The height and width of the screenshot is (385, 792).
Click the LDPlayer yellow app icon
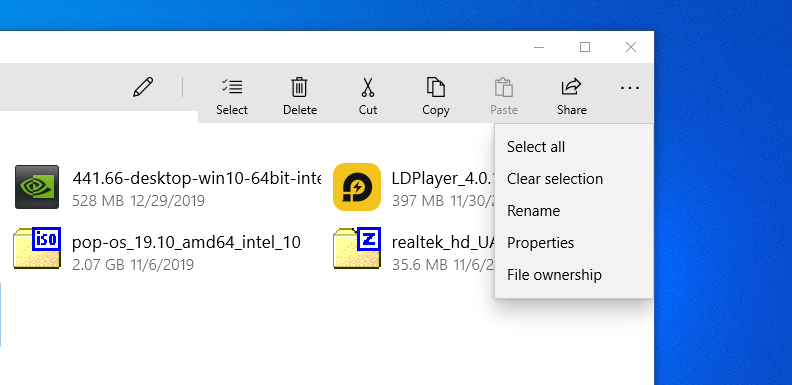point(357,187)
